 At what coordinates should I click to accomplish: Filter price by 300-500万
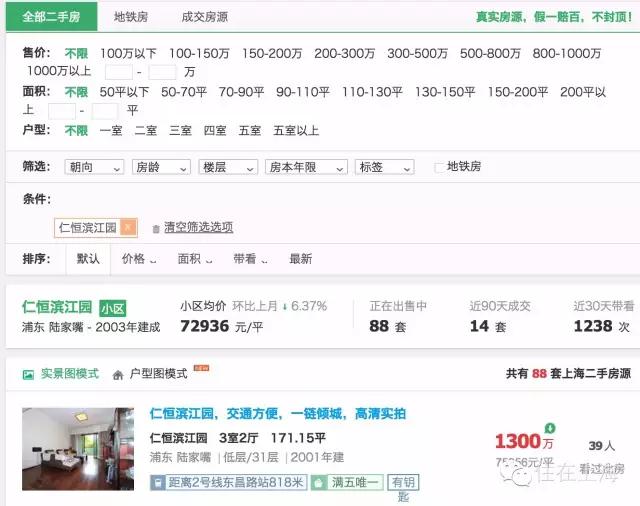click(x=417, y=53)
